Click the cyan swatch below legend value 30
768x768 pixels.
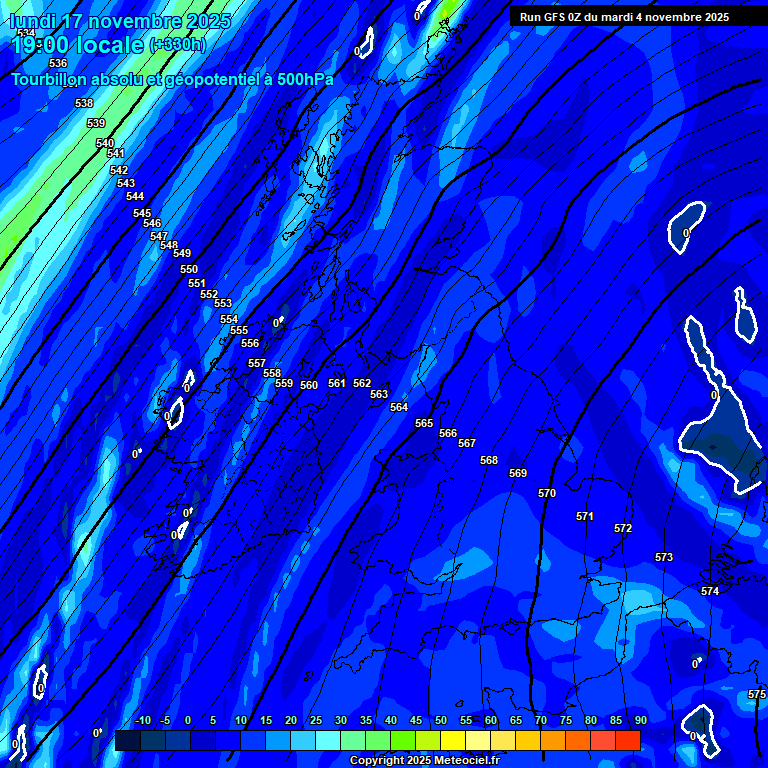pyautogui.click(x=328, y=741)
